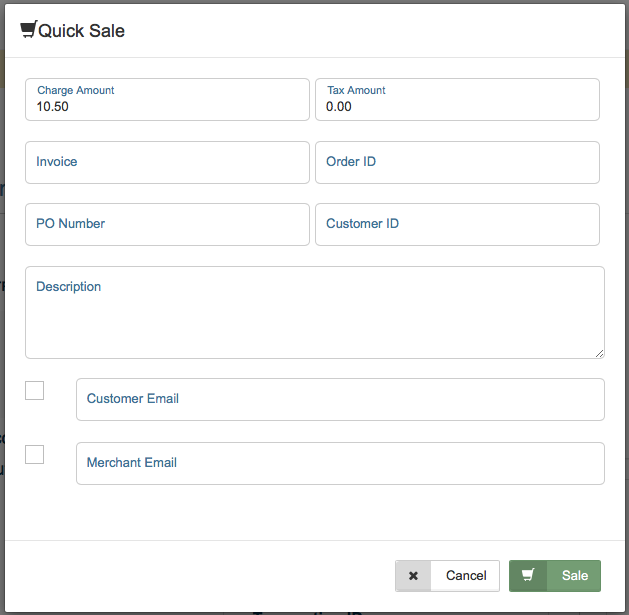Select the PO Number text box
This screenshot has width=629, height=615.
(167, 224)
